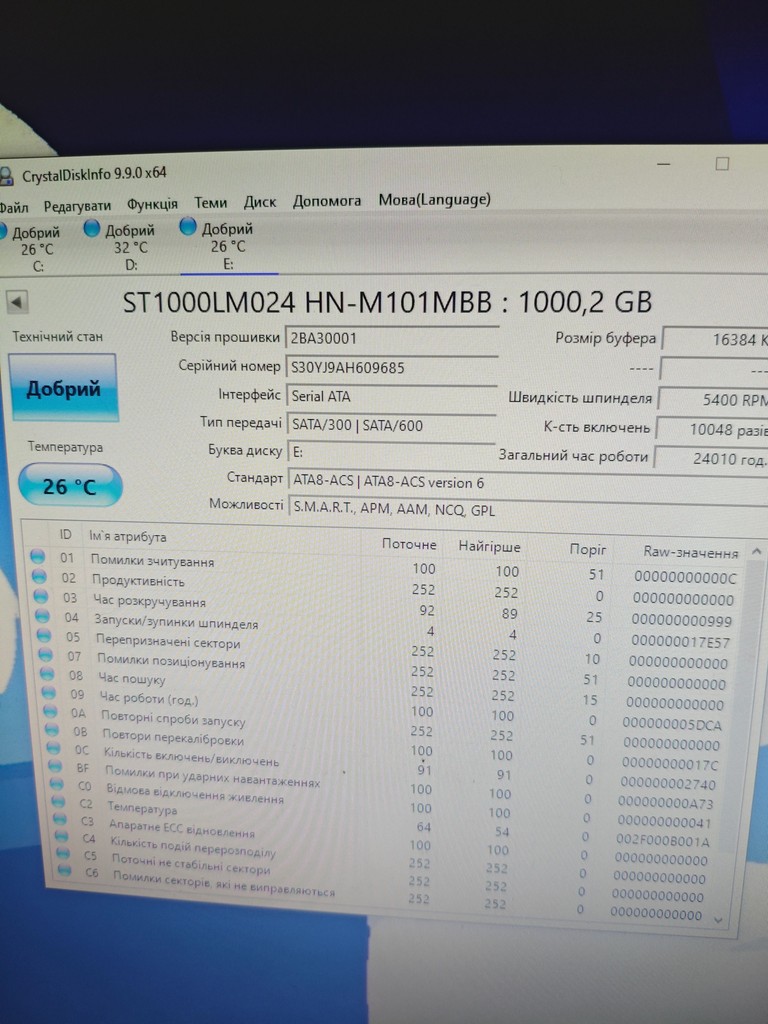This screenshot has width=768, height=1024.
Task: Click status icon of row BF Помилки при ударних
Action: tap(56, 765)
